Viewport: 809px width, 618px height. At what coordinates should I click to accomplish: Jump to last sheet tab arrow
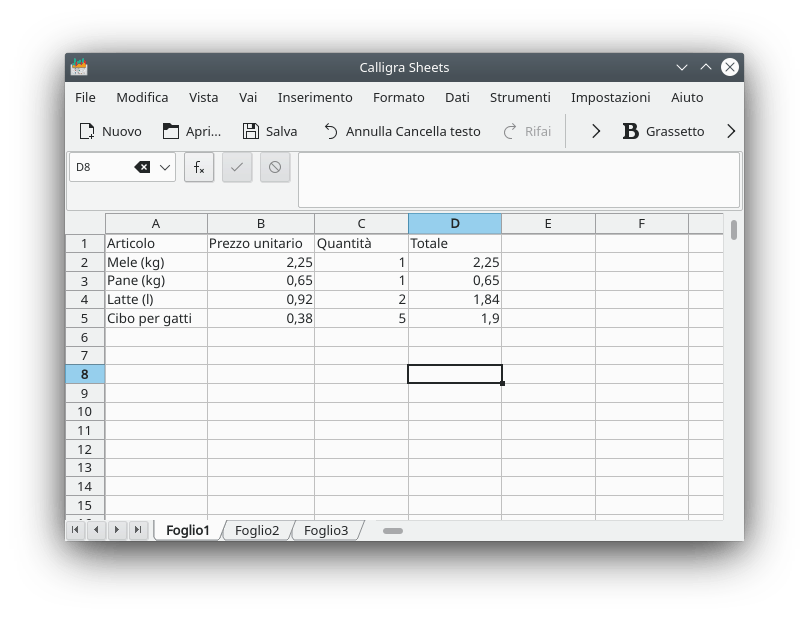pyautogui.click(x=138, y=530)
